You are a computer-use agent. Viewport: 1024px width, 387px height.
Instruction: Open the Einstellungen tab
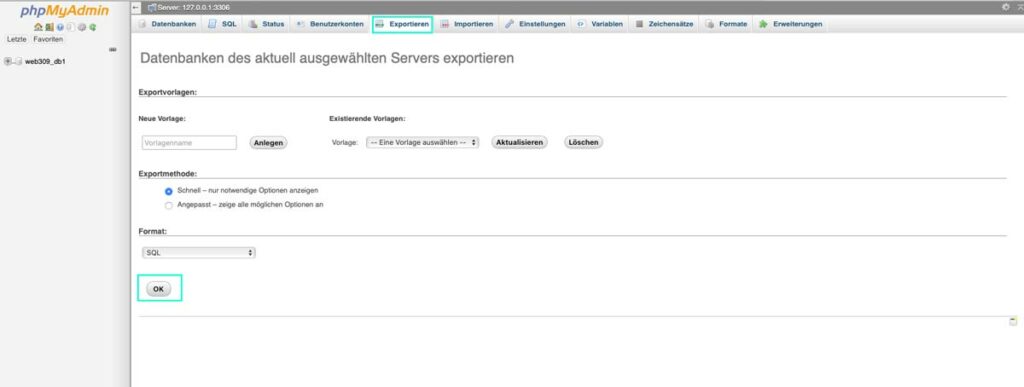[535, 24]
